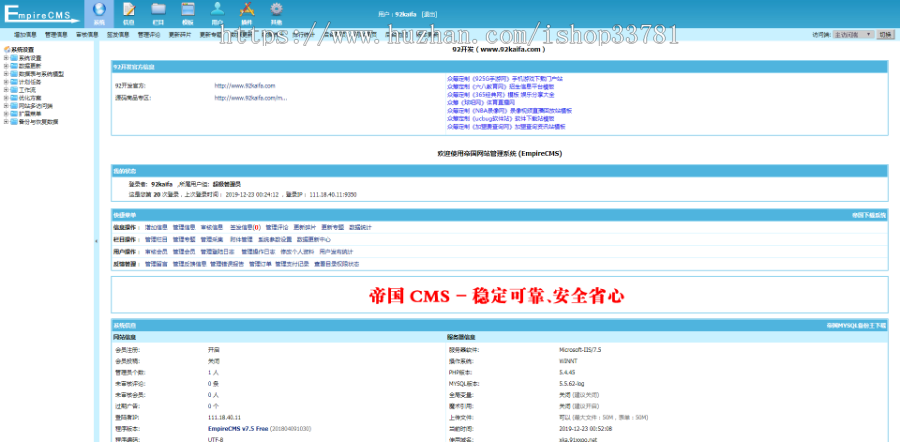Select 审核信息 in the top submenu bar
This screenshot has height=442, width=900.
coord(87,34)
